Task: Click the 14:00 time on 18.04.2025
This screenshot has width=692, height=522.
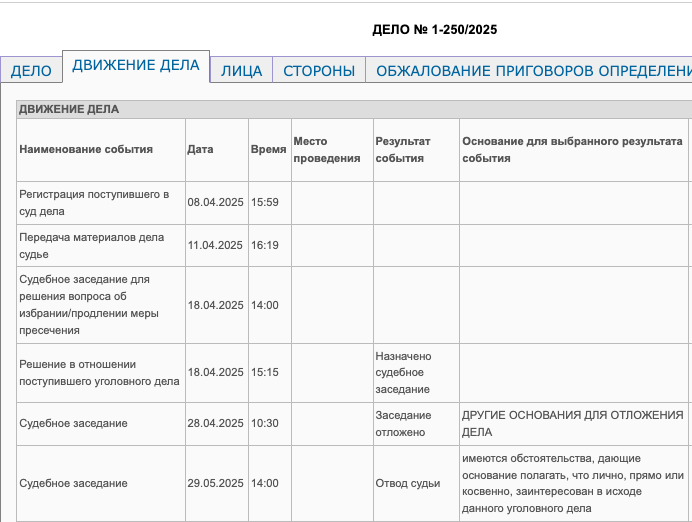Action: (265, 305)
